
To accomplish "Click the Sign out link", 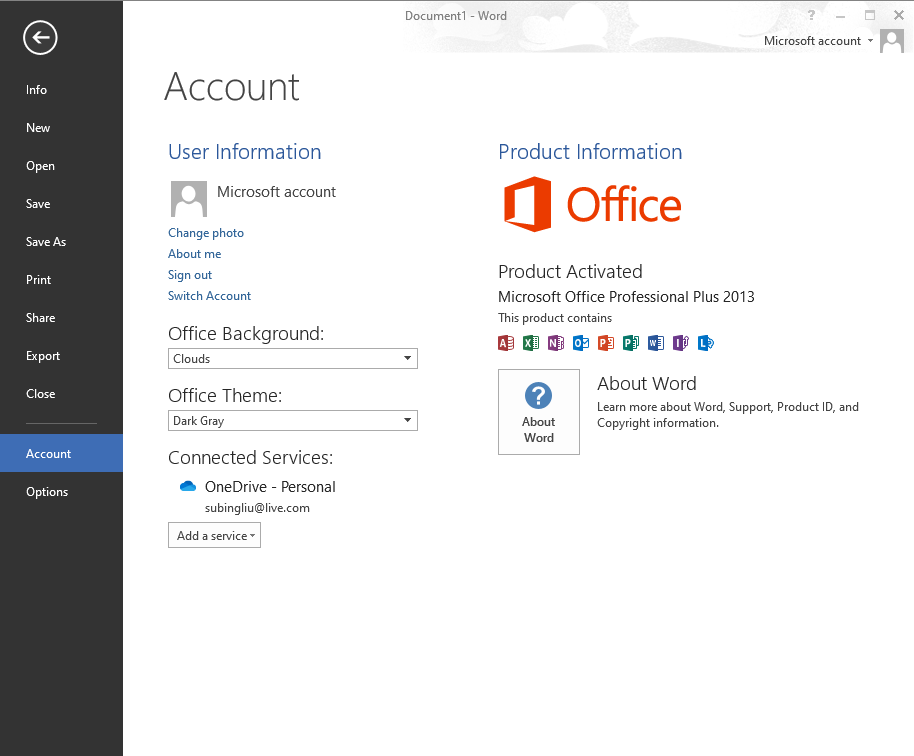I will pyautogui.click(x=190, y=275).
